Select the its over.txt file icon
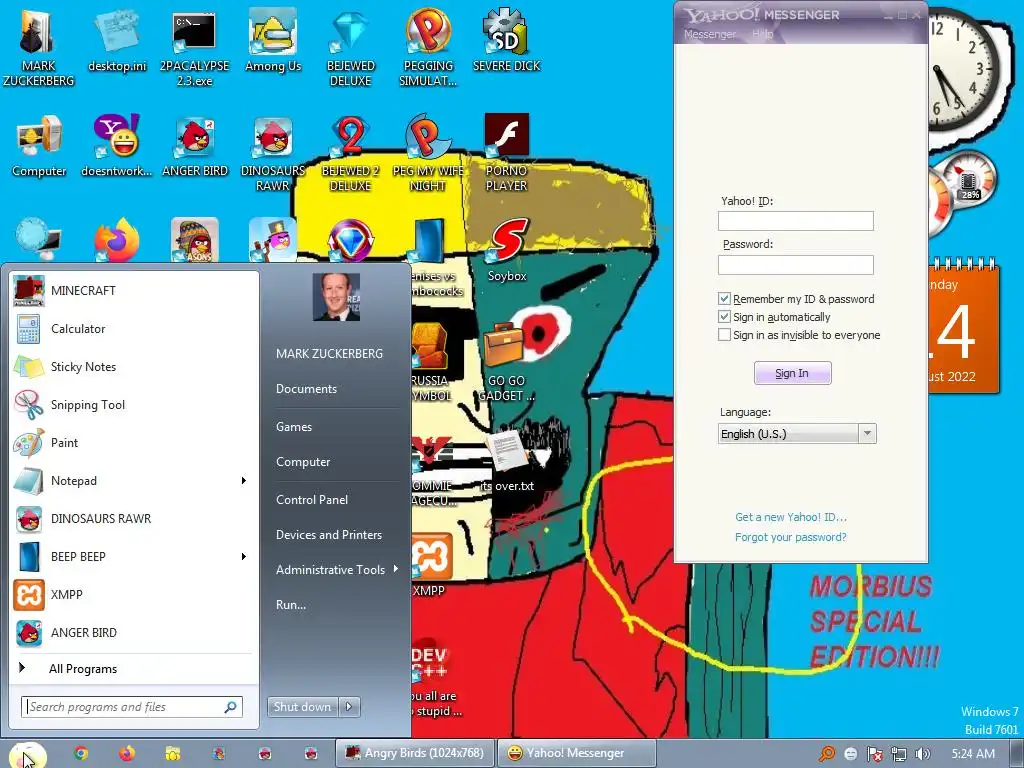The height and width of the screenshot is (768, 1024). (x=507, y=460)
